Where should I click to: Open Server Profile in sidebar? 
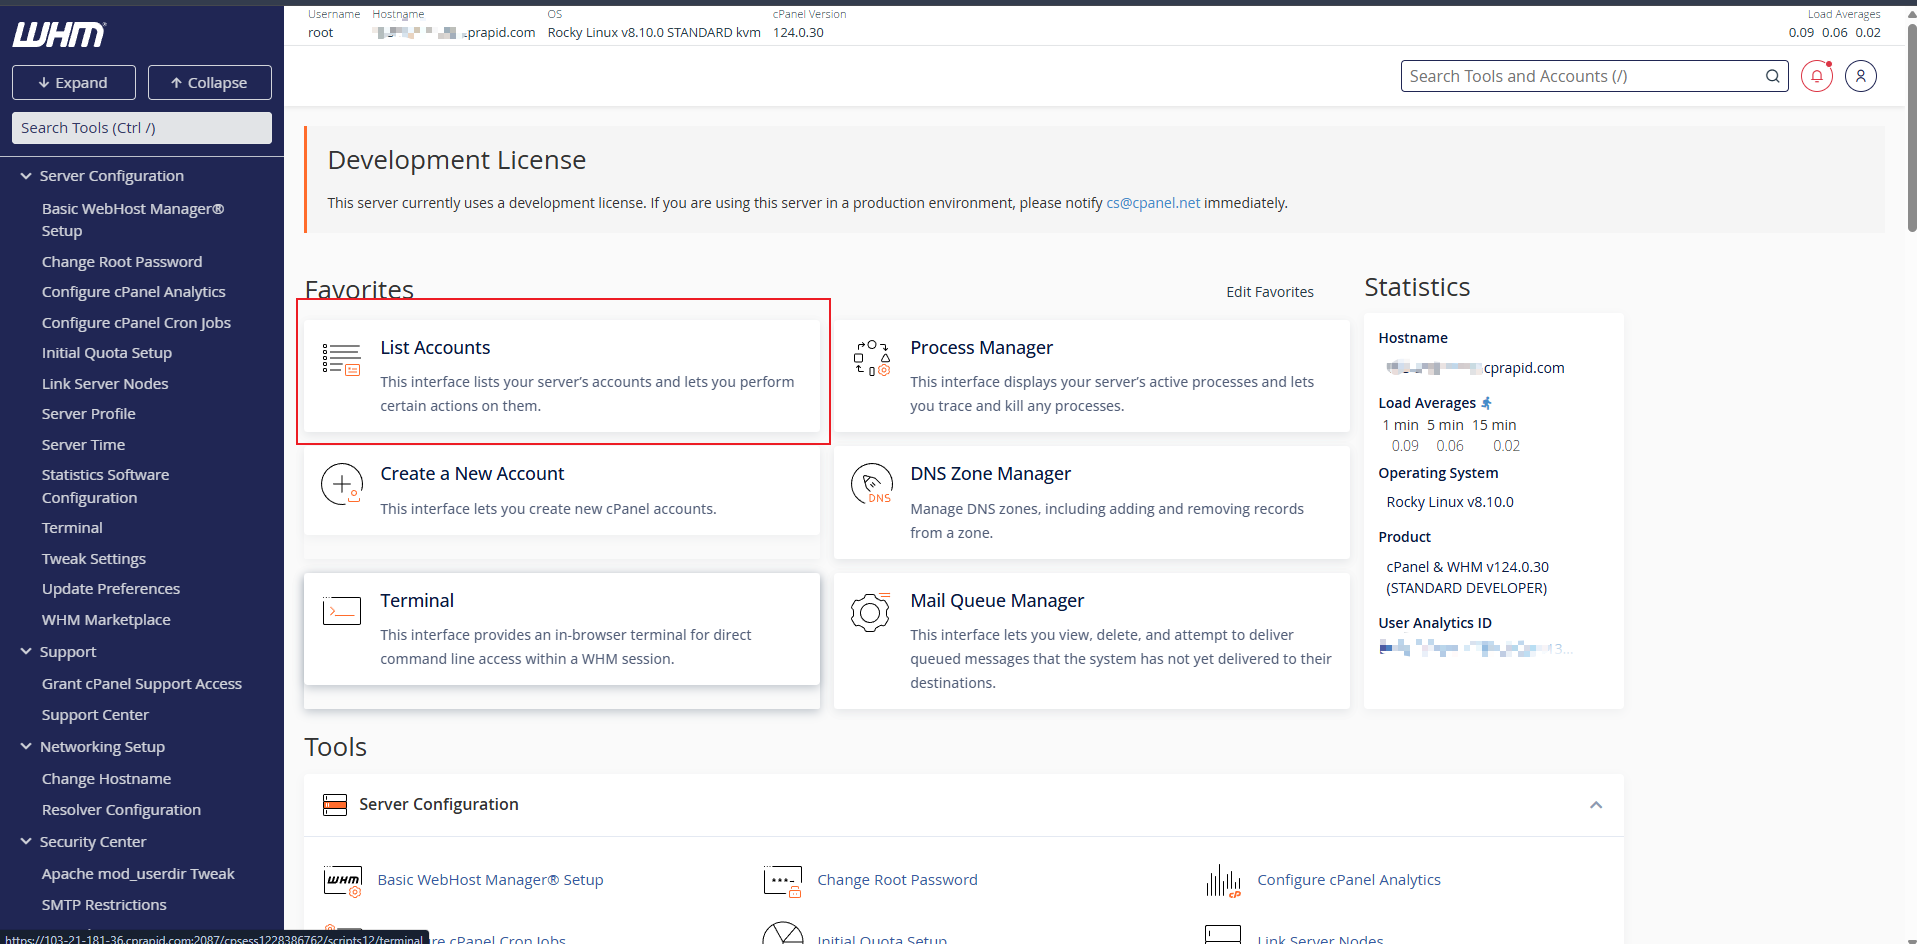(89, 414)
